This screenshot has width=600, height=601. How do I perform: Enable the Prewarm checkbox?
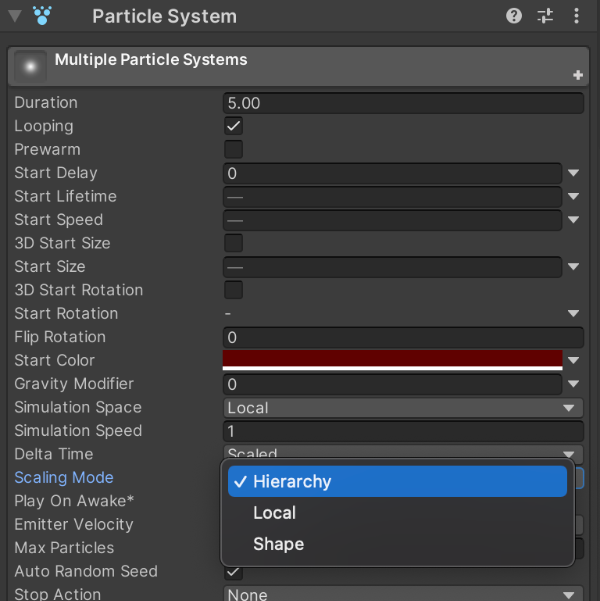point(233,149)
